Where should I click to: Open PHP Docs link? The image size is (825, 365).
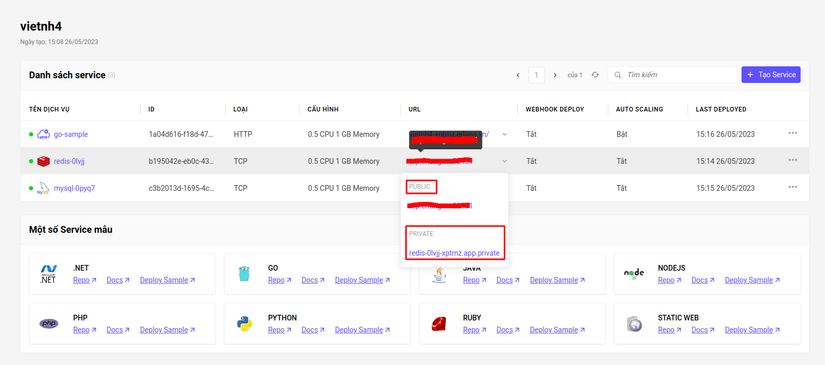click(118, 330)
